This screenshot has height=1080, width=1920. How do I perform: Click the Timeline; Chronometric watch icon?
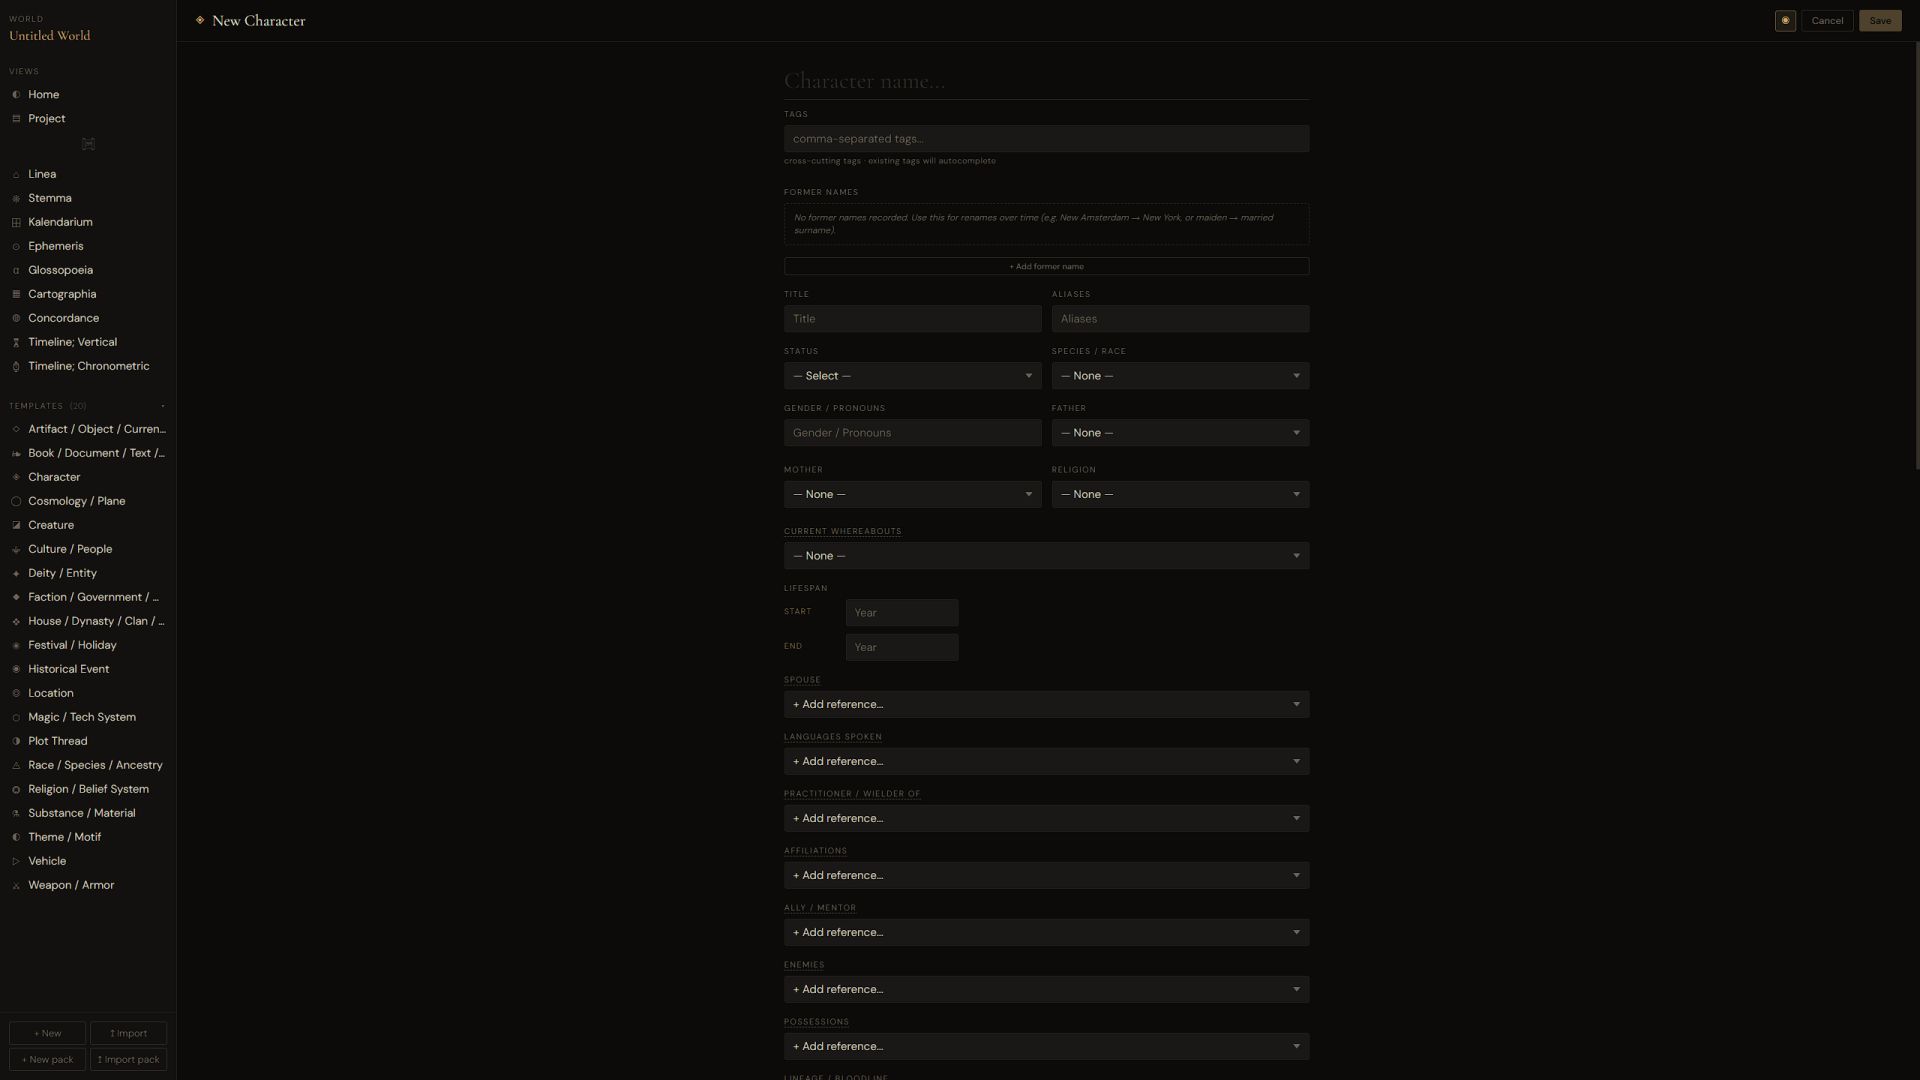pyautogui.click(x=16, y=367)
